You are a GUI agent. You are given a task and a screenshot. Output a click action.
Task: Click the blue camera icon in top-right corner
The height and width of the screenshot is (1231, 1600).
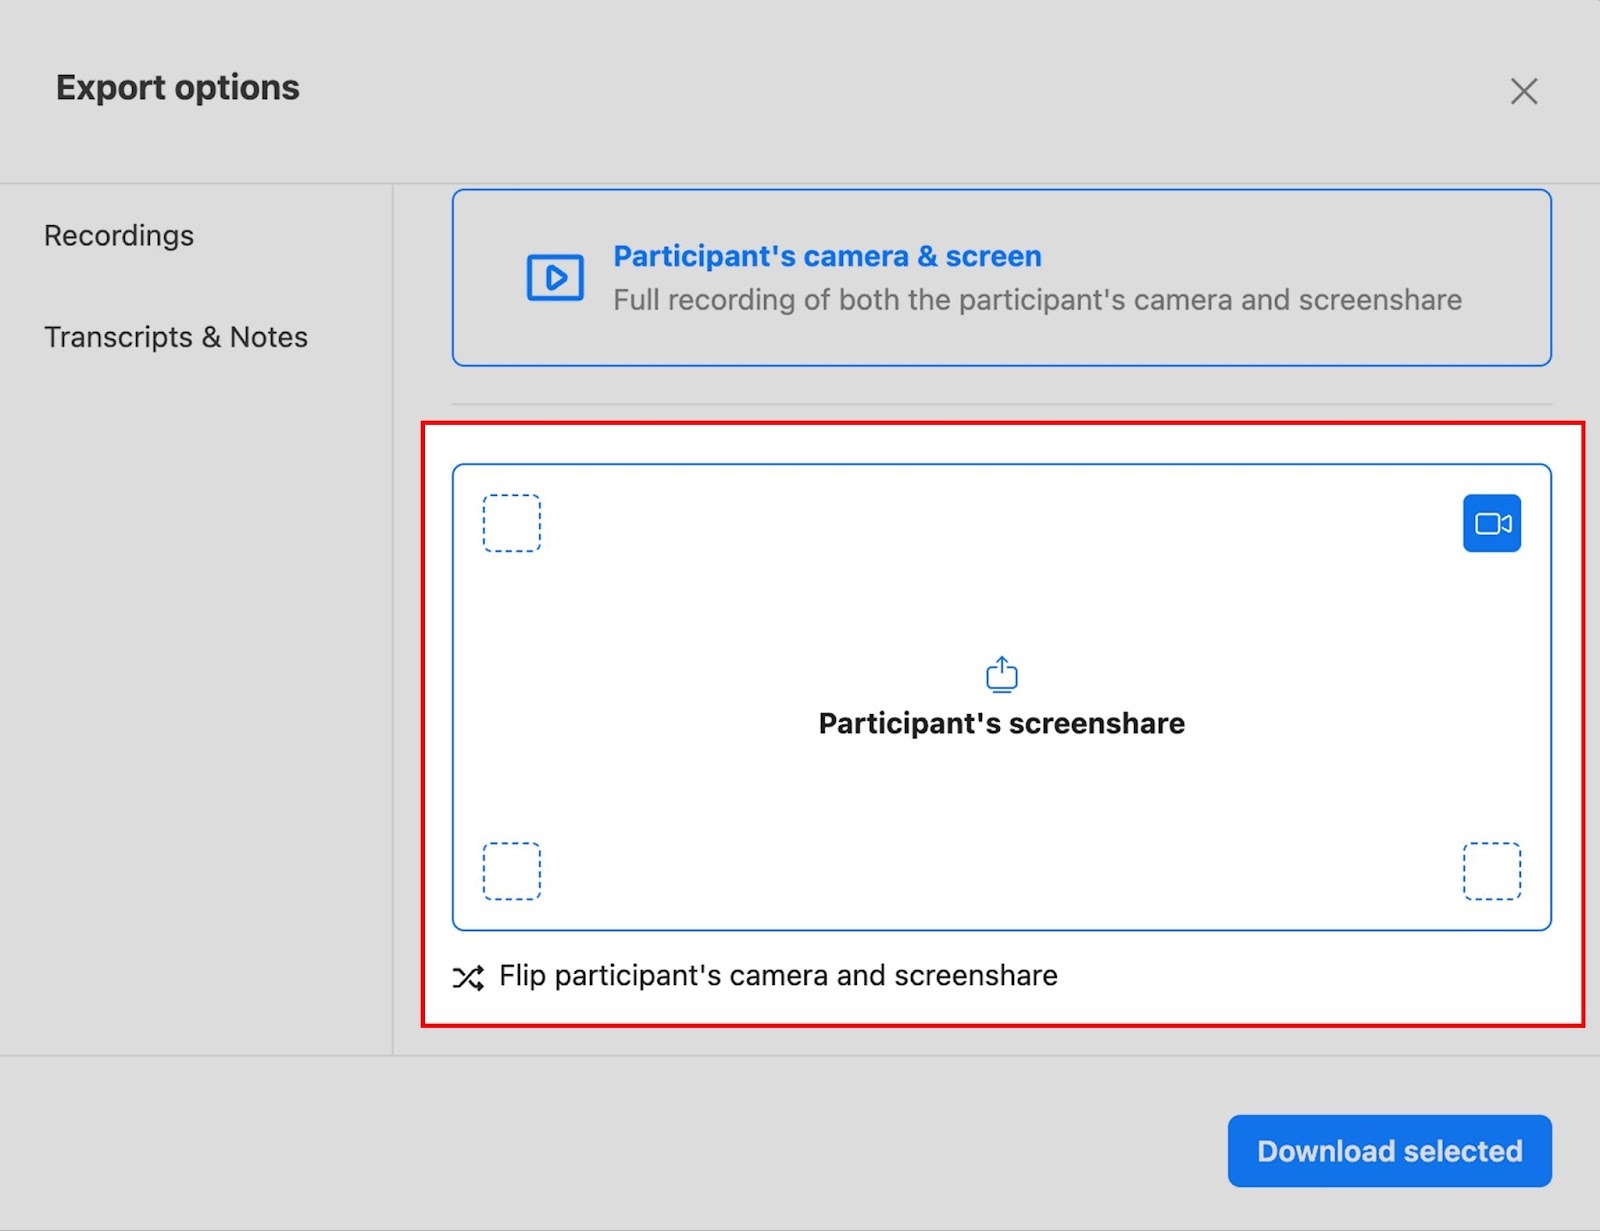(1491, 523)
